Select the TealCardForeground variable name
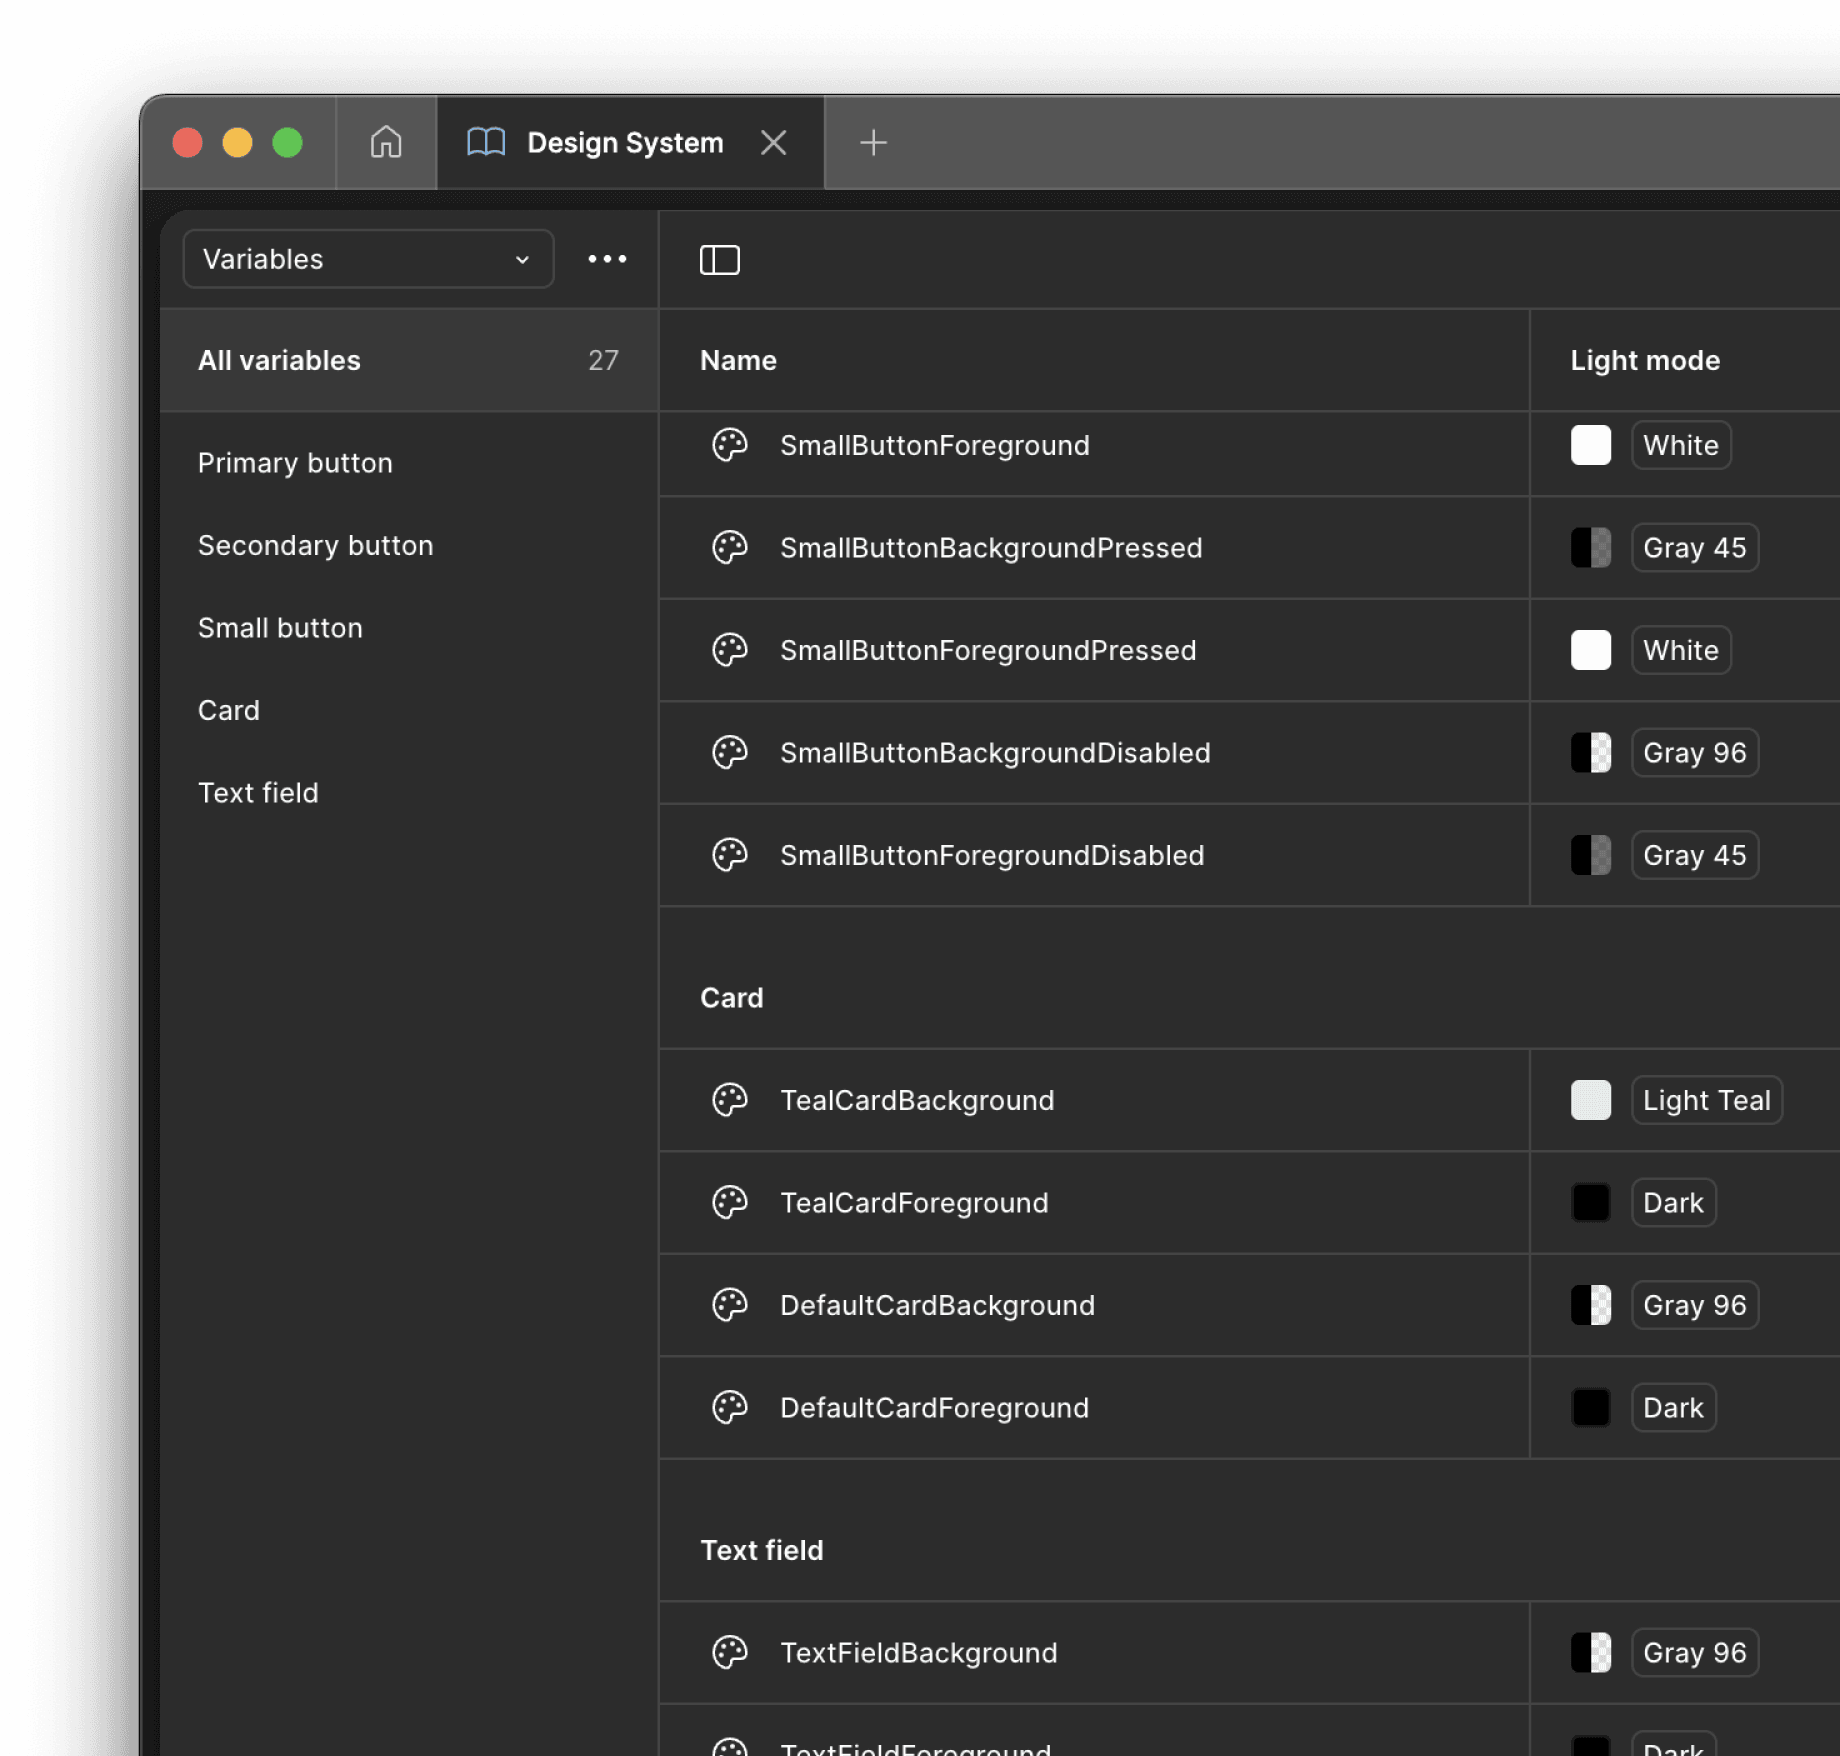Viewport: 1840px width, 1756px height. coord(914,1202)
